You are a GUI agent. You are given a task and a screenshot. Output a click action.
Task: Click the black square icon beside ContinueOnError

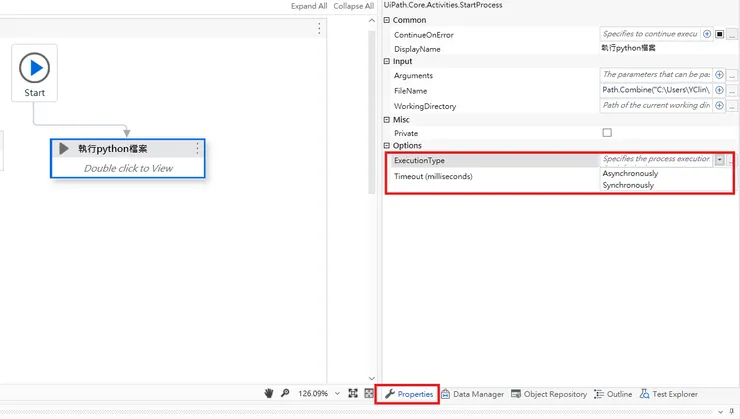tap(719, 34)
